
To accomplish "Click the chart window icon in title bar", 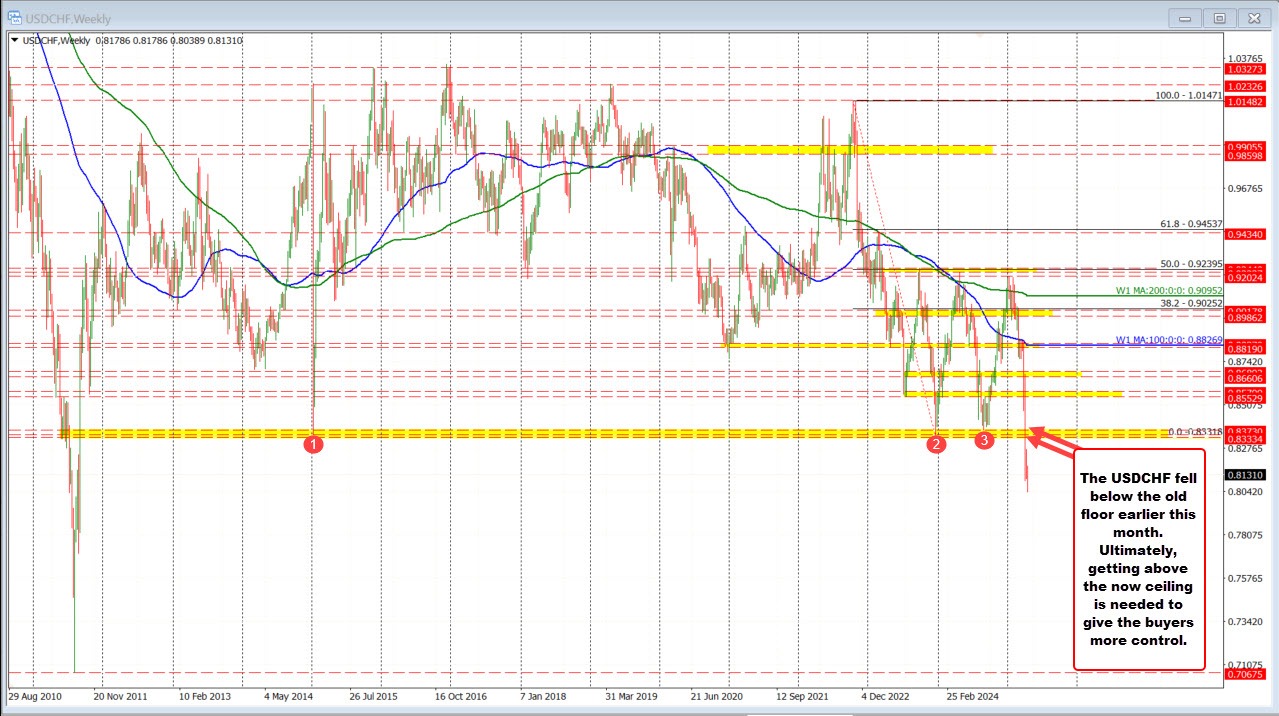I will coord(15,18).
